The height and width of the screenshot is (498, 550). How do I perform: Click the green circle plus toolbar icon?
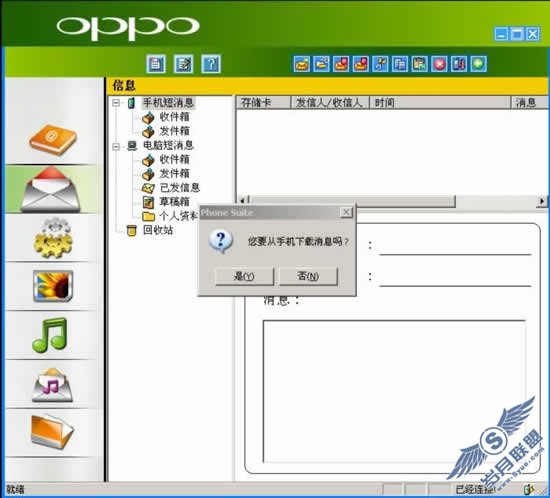[x=478, y=64]
